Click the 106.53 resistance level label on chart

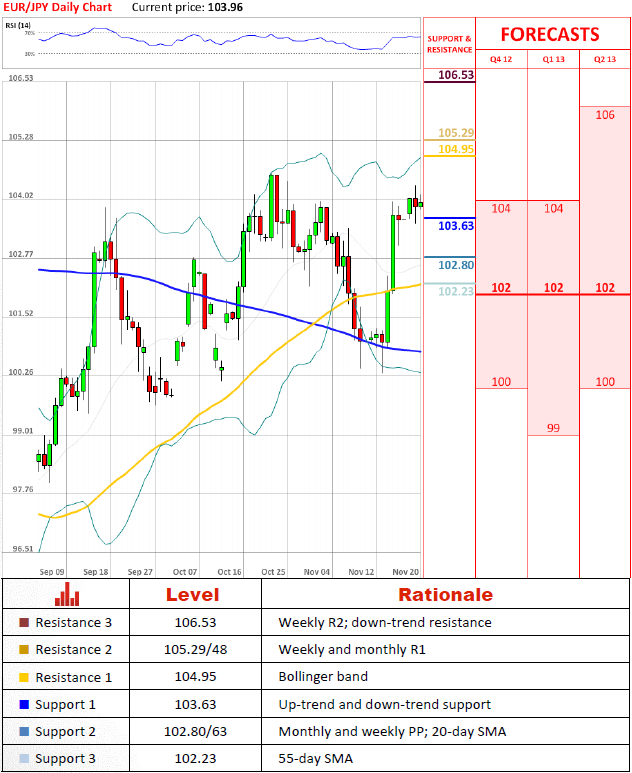pos(455,75)
